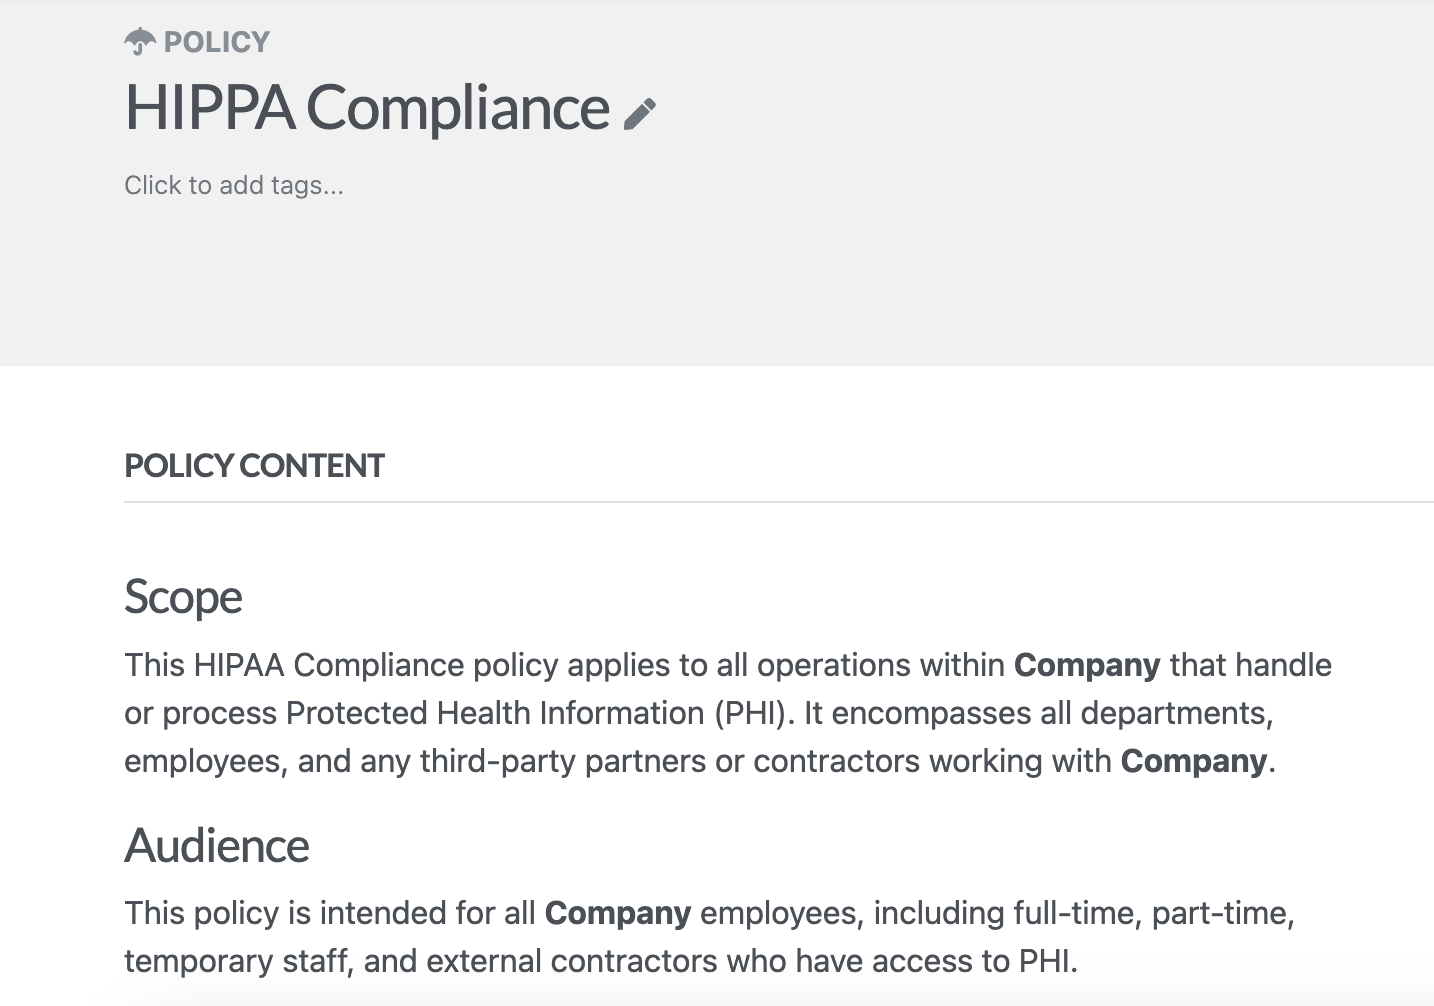The height and width of the screenshot is (1006, 1434).
Task: Click the Scope heading
Action: pos(183,598)
